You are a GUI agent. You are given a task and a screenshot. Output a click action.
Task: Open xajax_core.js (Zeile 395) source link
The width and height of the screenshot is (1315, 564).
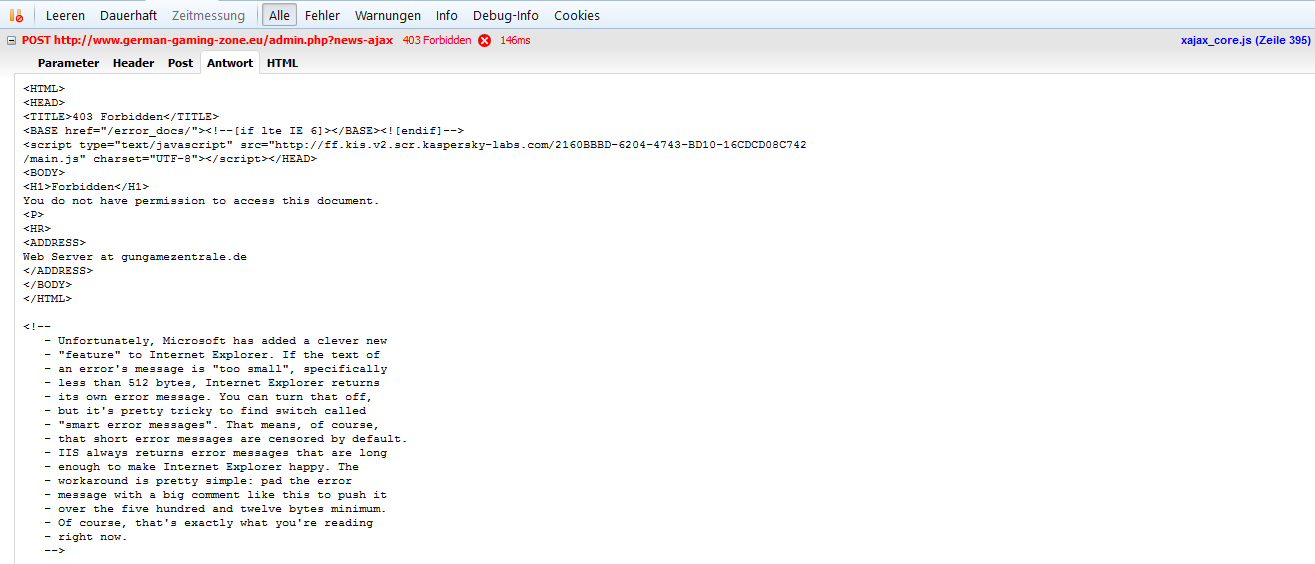tap(1245, 41)
